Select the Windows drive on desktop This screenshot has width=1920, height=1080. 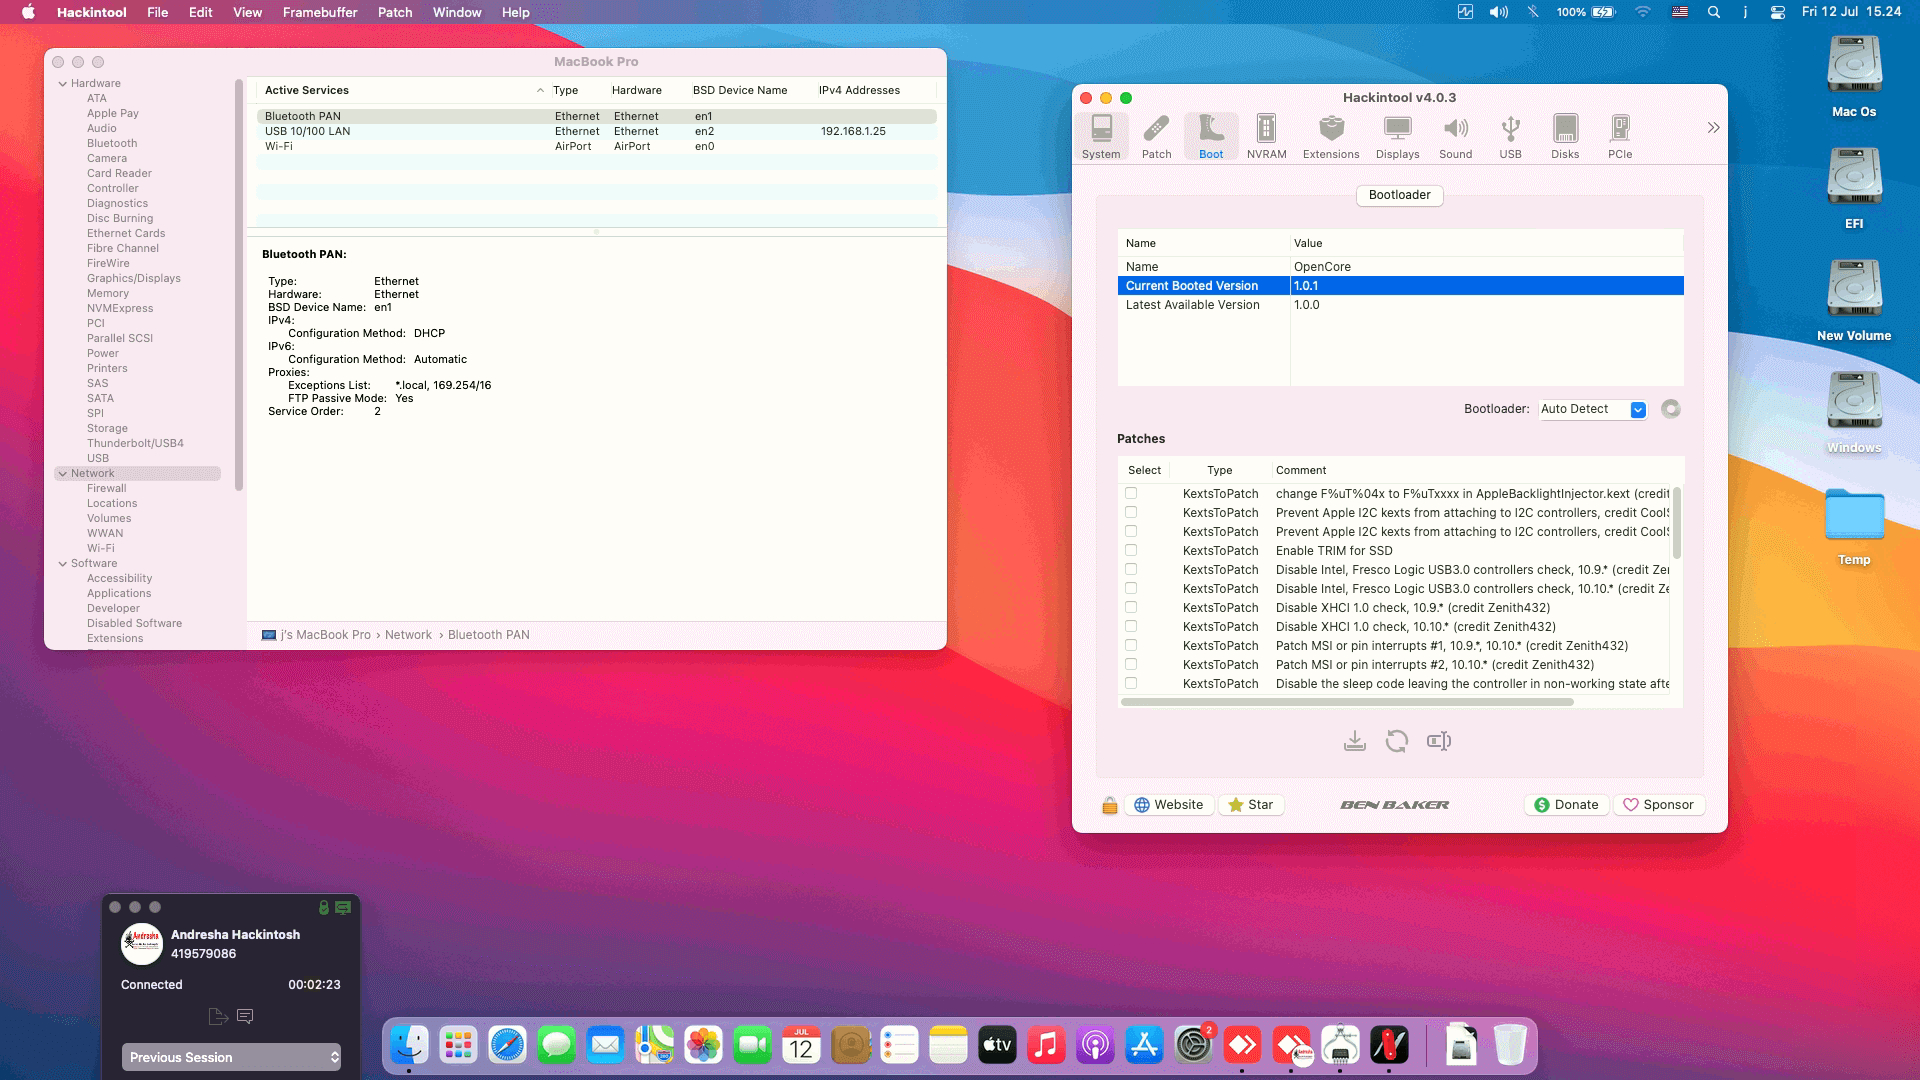coord(1854,413)
